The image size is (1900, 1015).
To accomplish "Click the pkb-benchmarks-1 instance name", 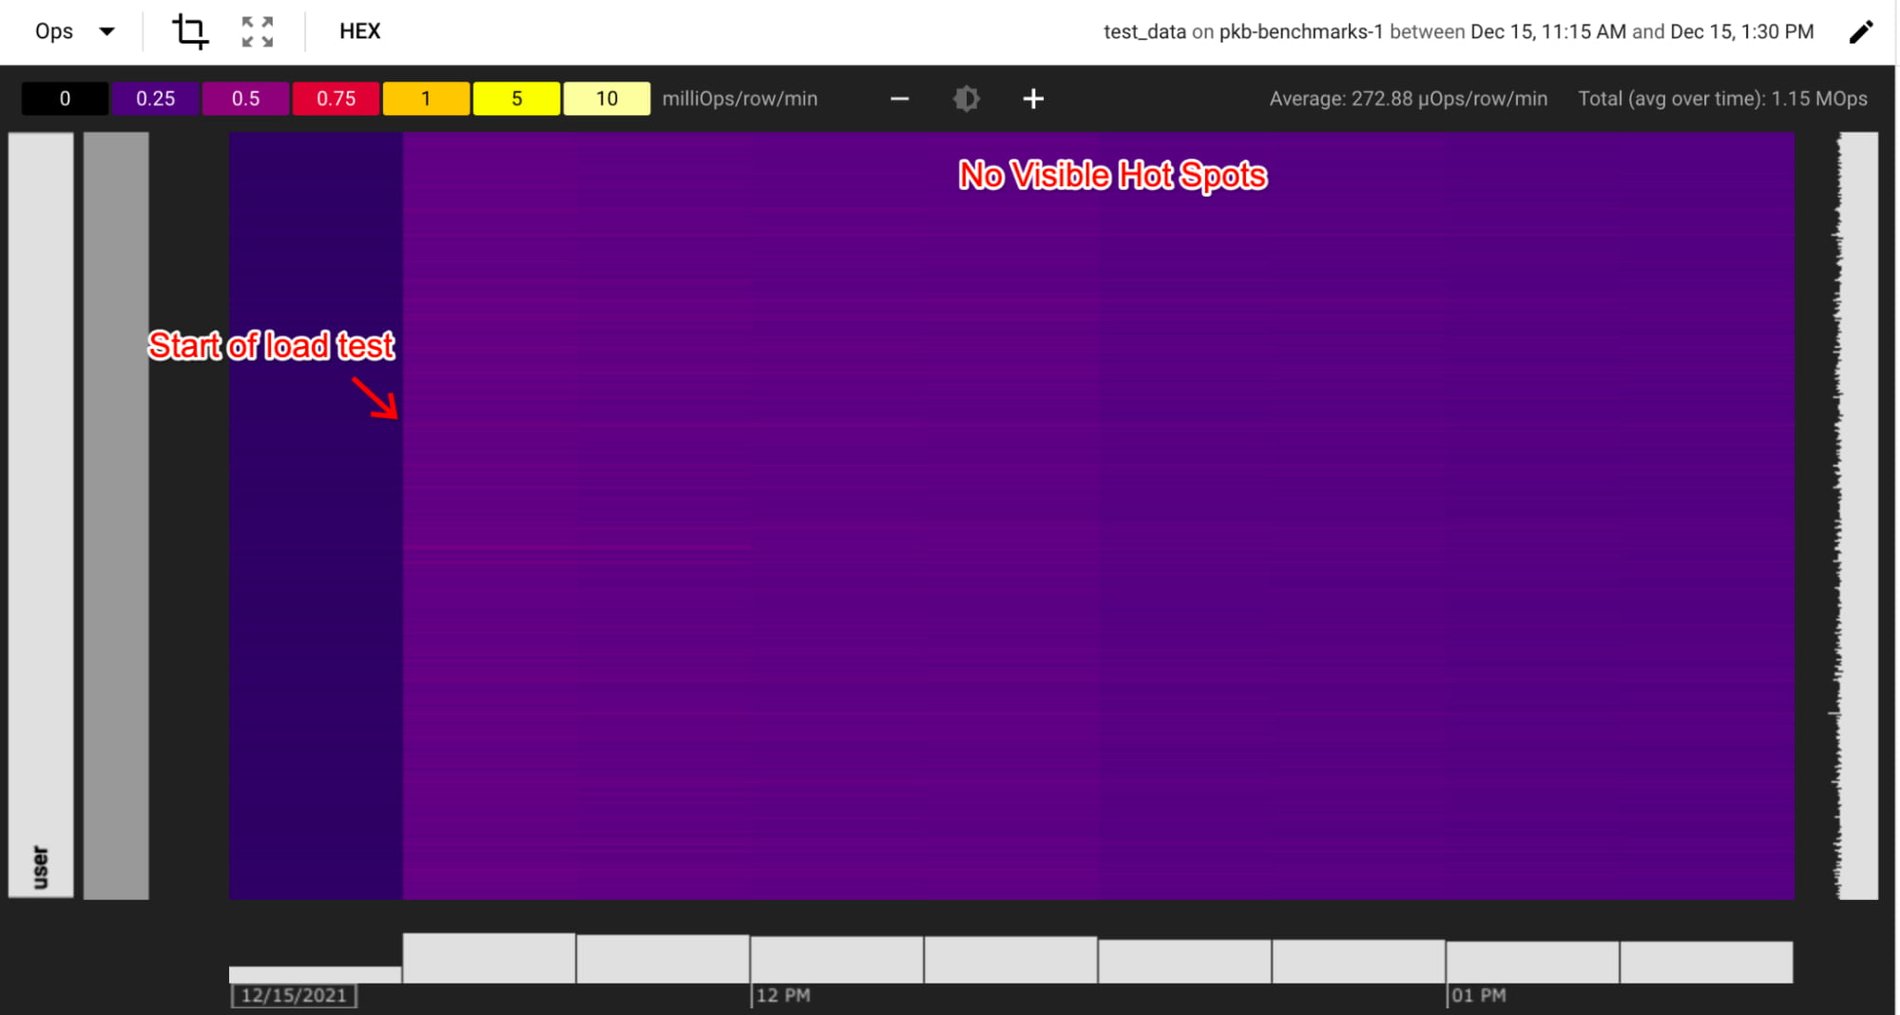I will tap(1301, 32).
